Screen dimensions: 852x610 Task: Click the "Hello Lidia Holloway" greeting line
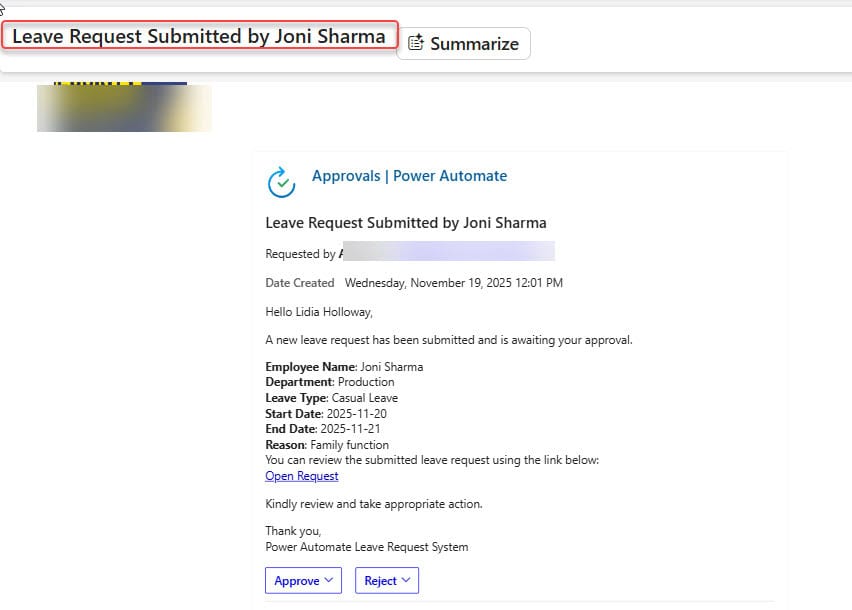click(319, 312)
